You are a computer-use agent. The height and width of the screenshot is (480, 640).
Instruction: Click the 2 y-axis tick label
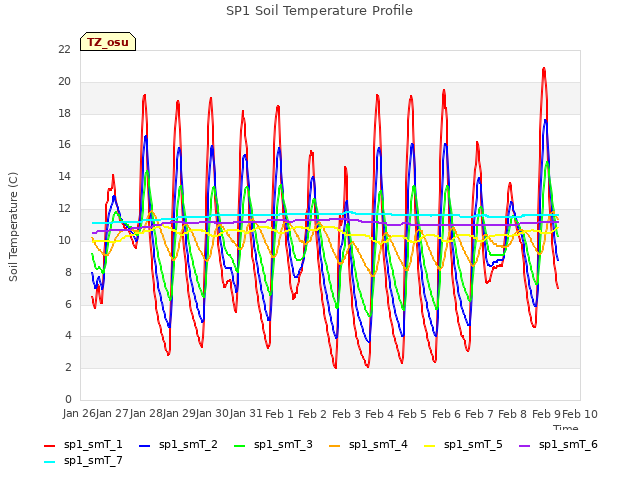coord(68,367)
